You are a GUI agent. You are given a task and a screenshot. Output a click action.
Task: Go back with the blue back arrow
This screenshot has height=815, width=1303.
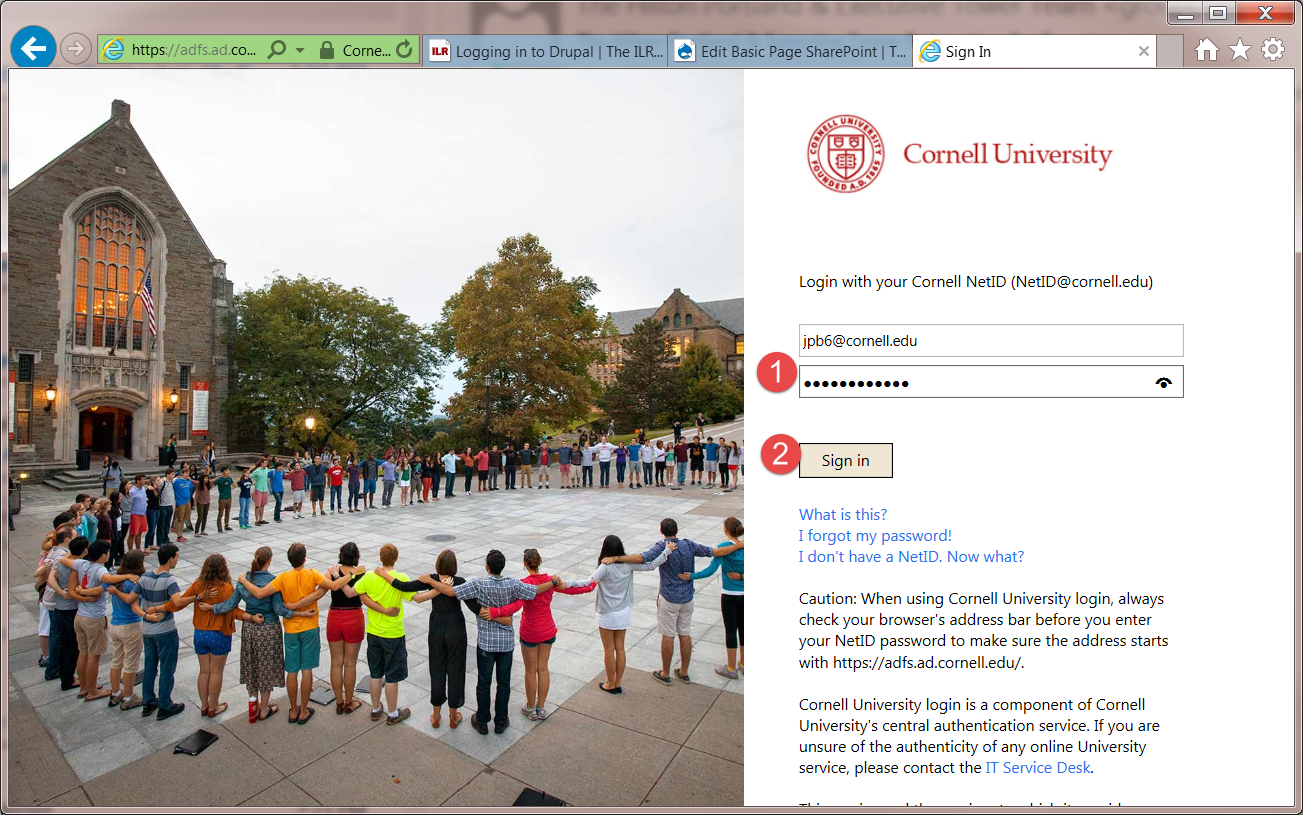coord(33,48)
